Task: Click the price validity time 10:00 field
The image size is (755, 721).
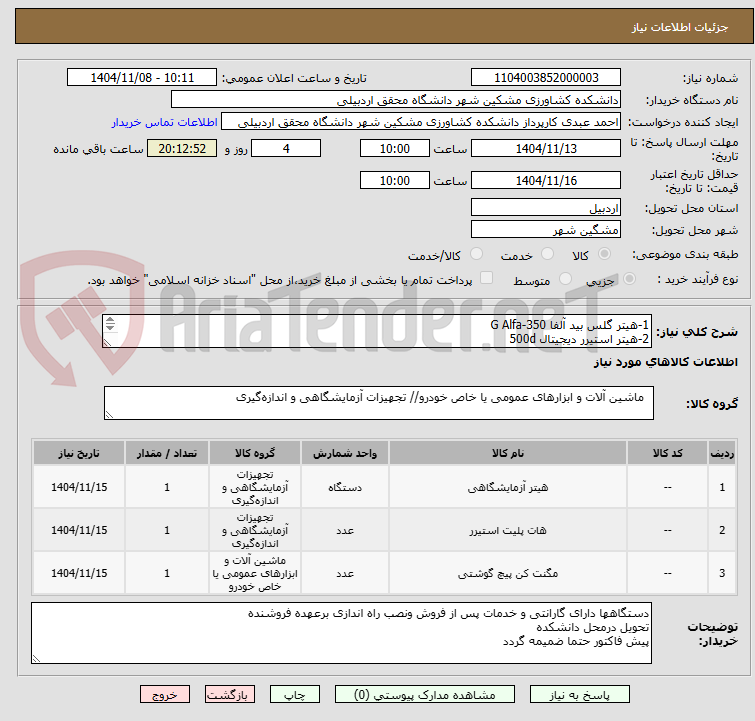Action: (x=394, y=180)
